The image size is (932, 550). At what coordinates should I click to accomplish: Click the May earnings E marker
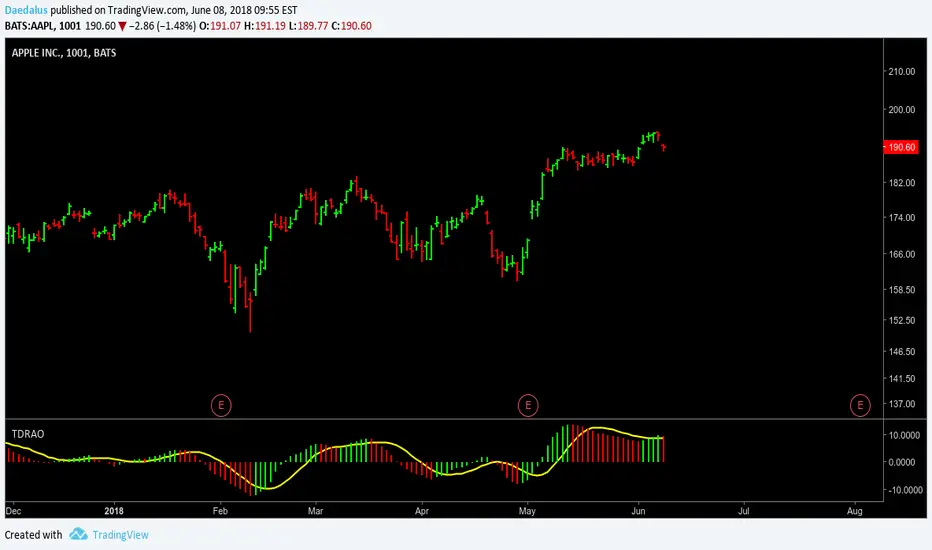(x=528, y=406)
